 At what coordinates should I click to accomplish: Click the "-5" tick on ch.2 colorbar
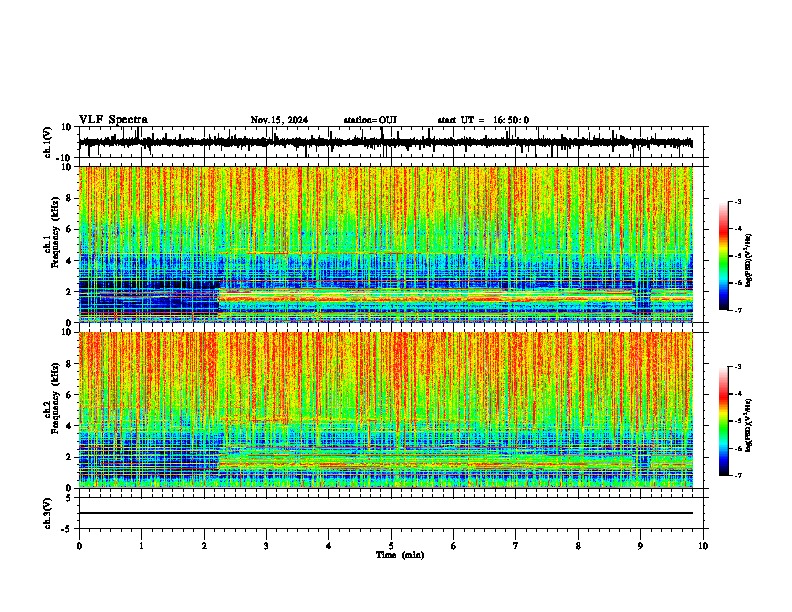pyautogui.click(x=737, y=421)
